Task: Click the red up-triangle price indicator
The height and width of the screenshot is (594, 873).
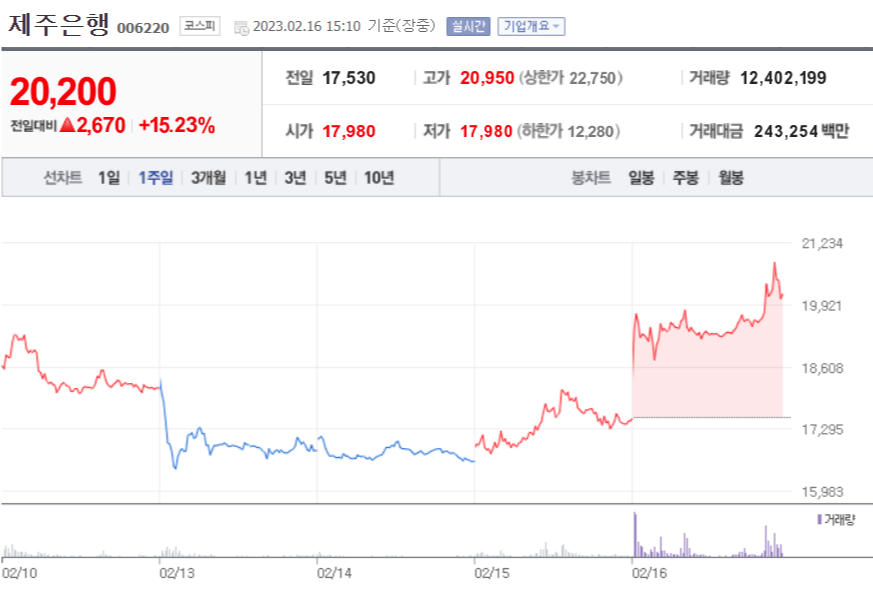Action: click(67, 125)
